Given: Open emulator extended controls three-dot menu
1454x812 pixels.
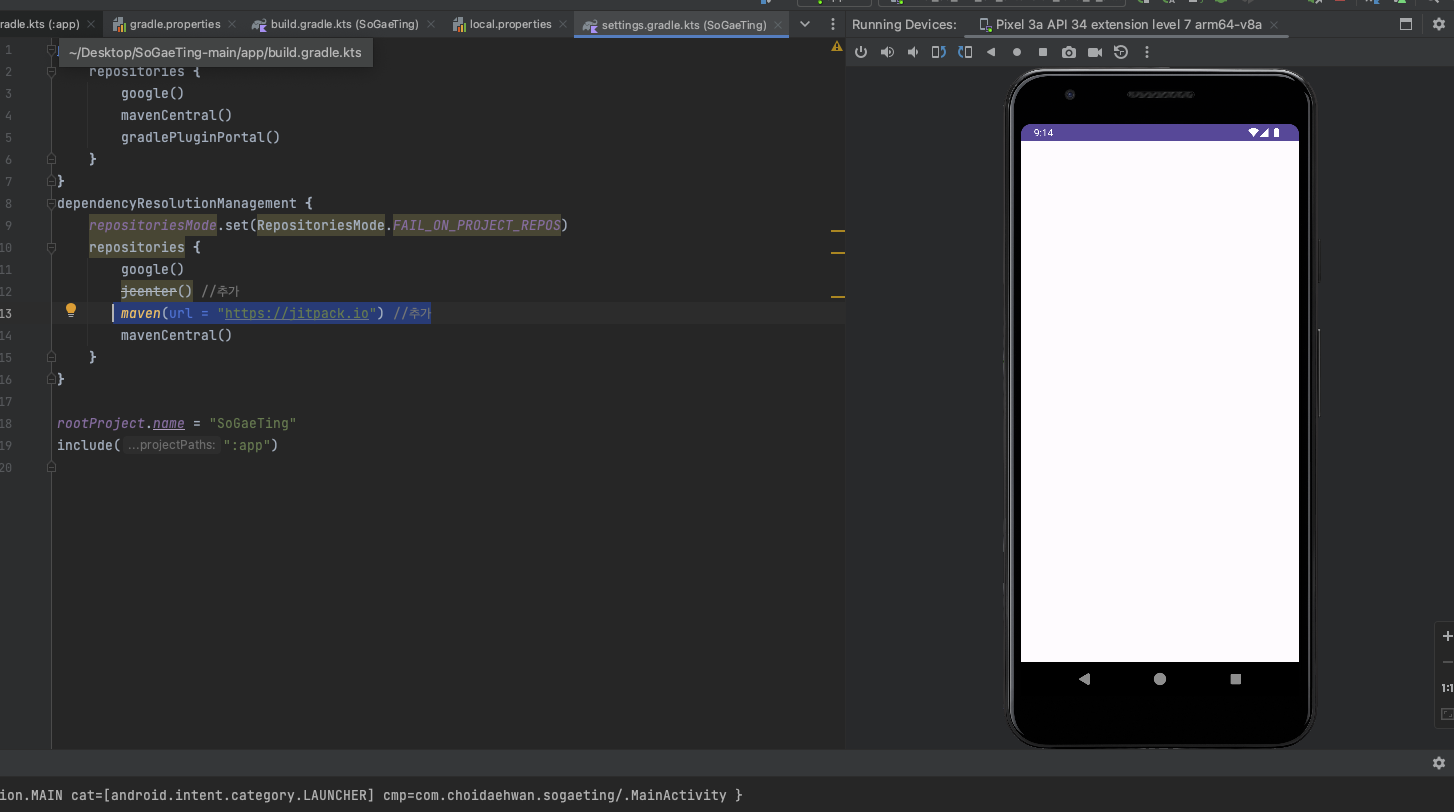Looking at the screenshot, I should (x=1147, y=52).
